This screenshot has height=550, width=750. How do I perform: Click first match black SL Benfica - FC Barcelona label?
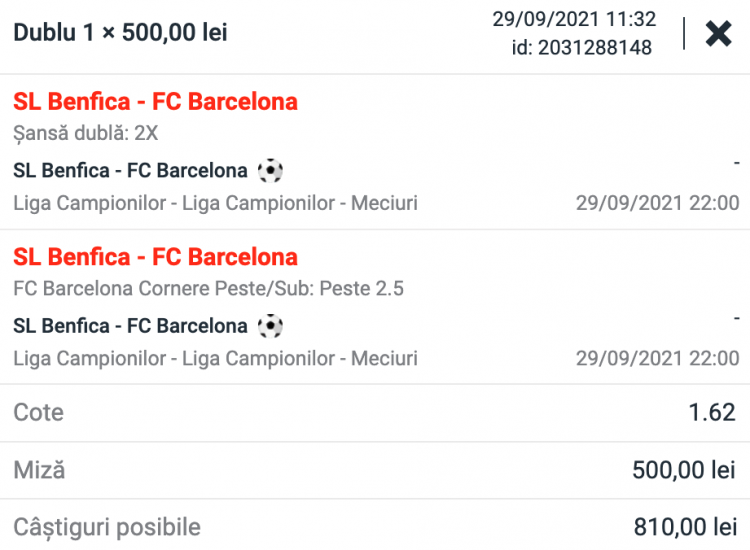[x=130, y=171]
